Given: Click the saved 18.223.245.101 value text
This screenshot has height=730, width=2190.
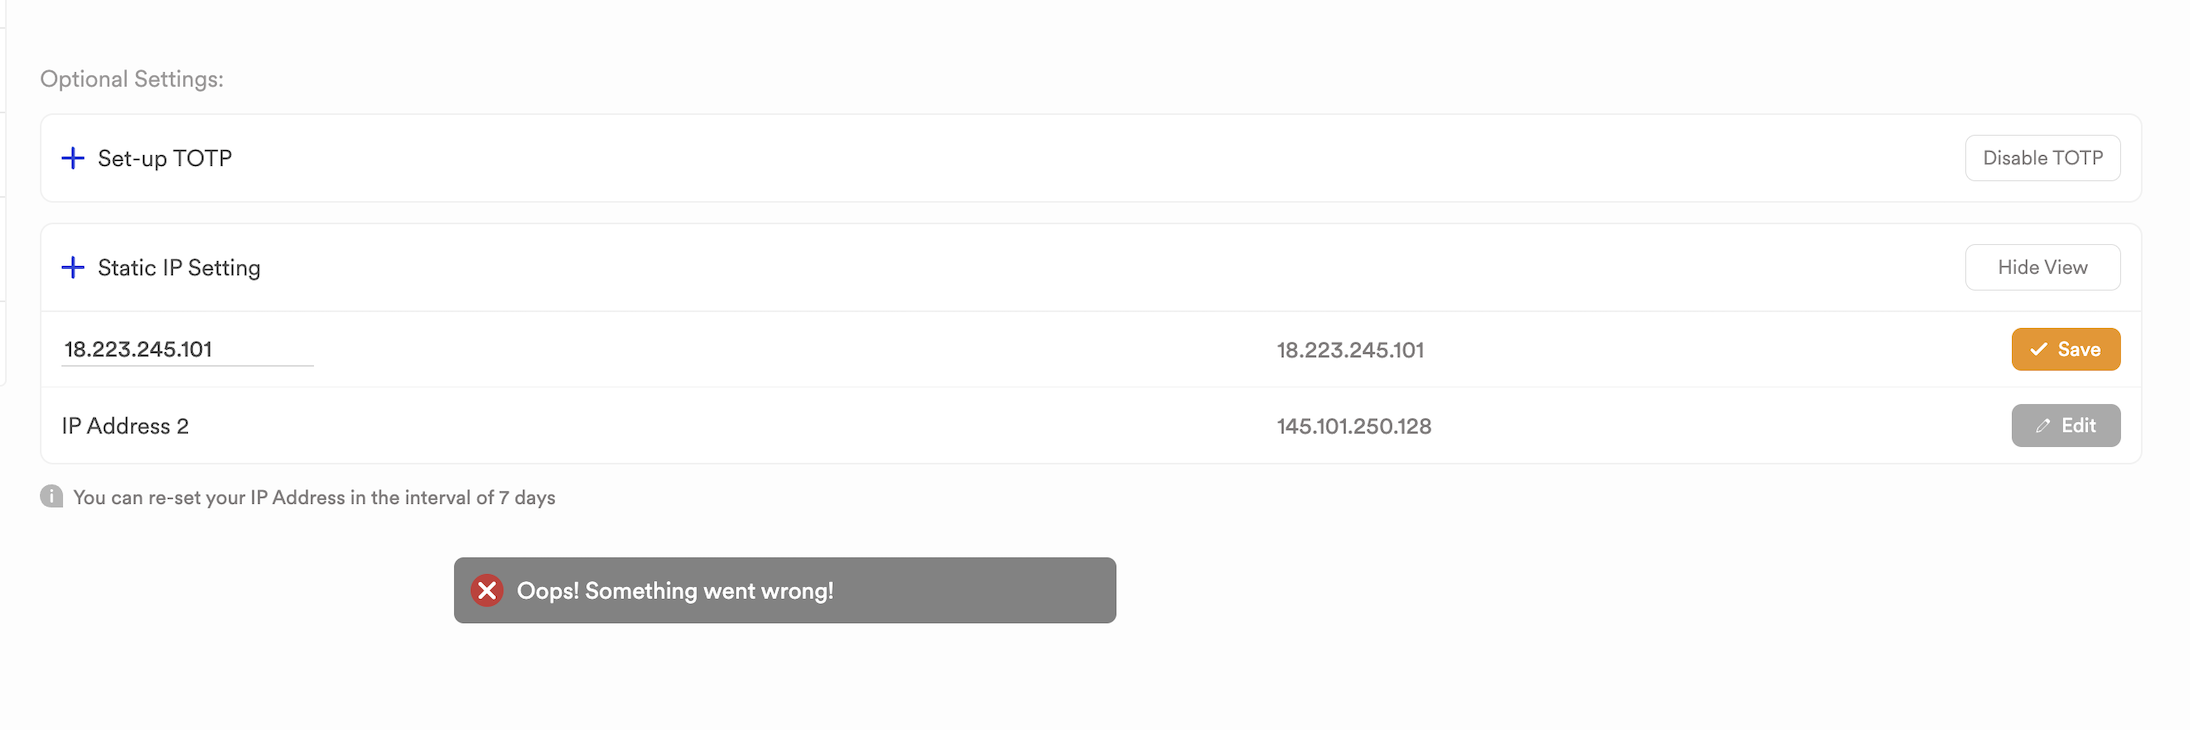Looking at the screenshot, I should tap(1350, 350).
